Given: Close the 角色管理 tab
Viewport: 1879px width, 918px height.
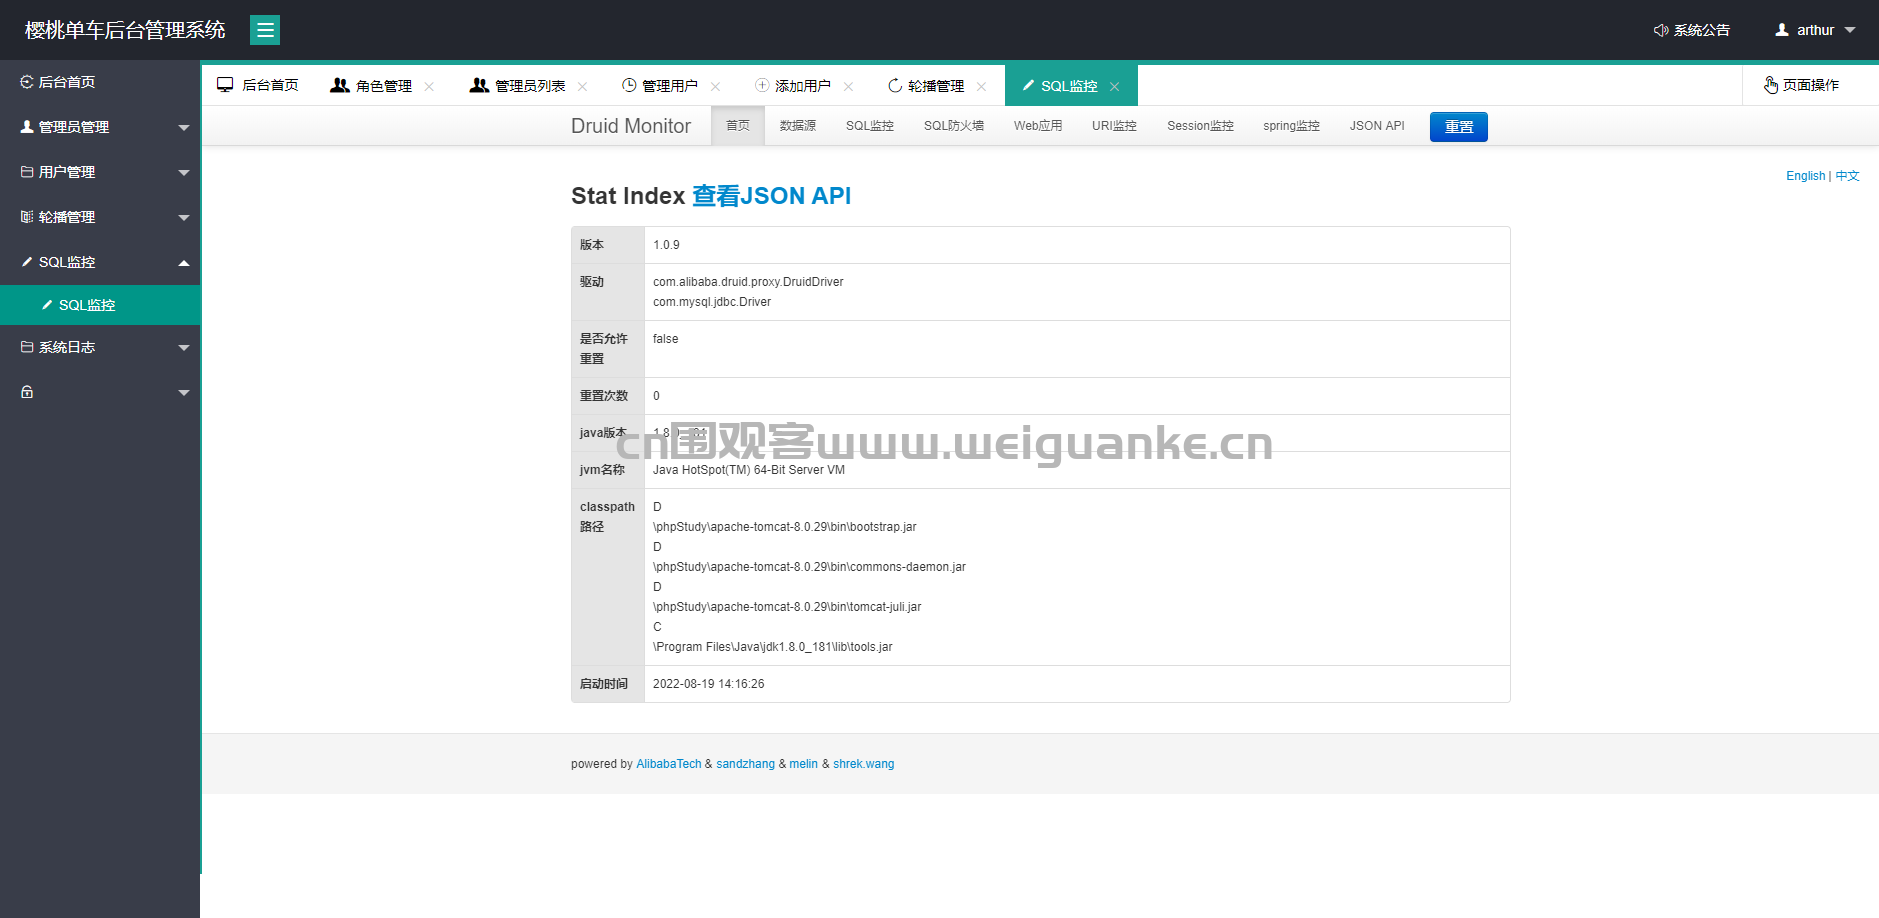Looking at the screenshot, I should point(429,87).
